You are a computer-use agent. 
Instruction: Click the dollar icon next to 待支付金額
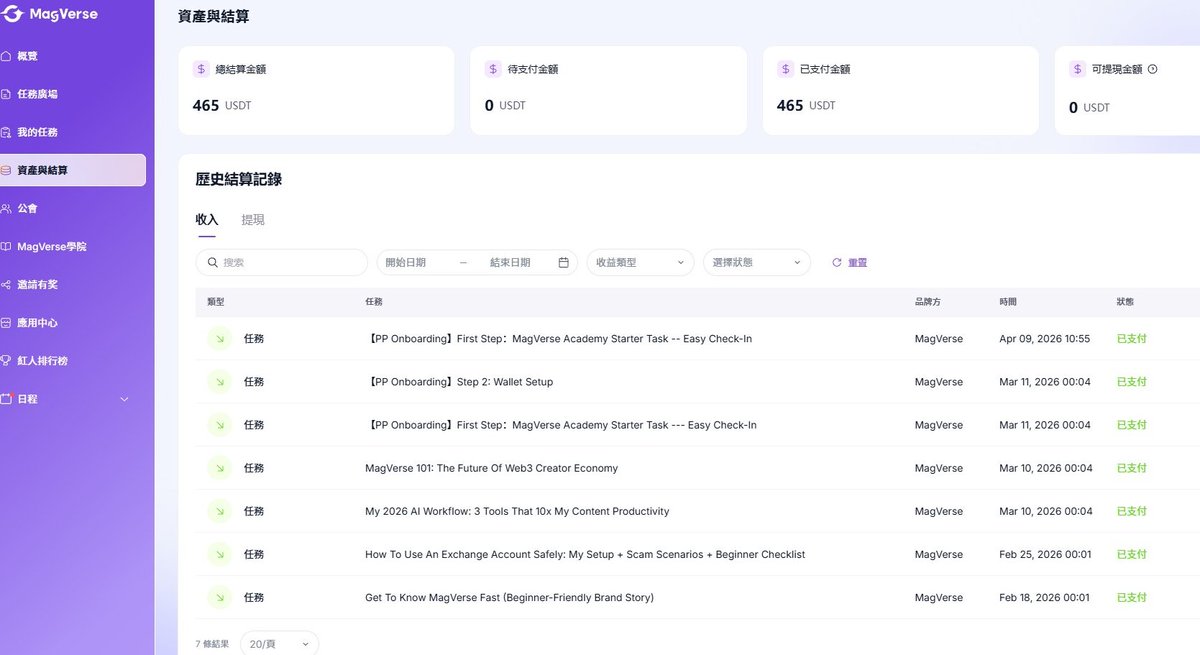(x=492, y=69)
